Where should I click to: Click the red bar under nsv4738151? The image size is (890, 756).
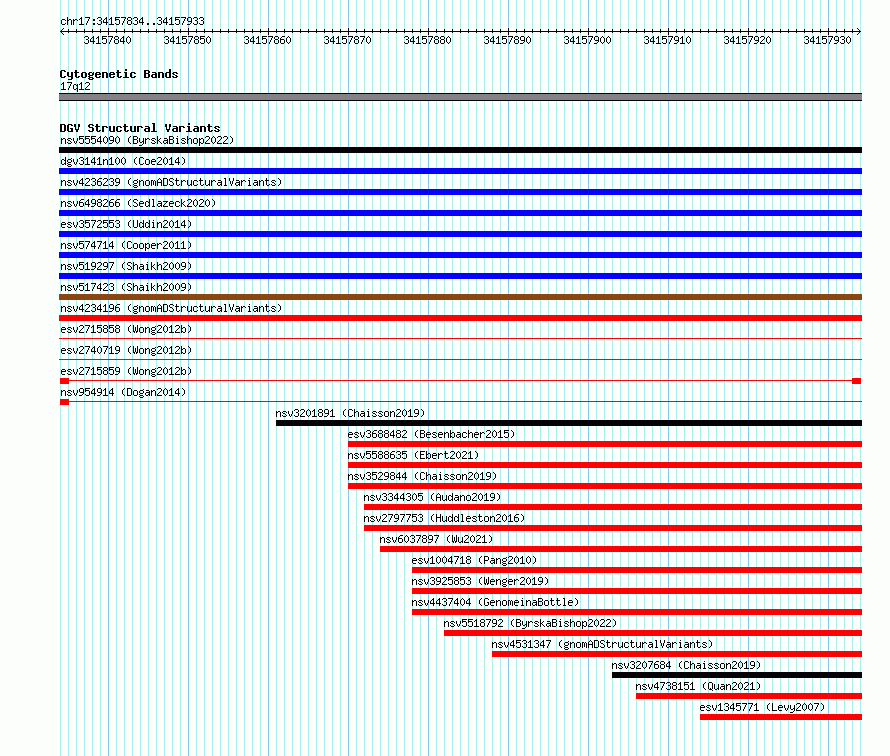click(749, 696)
